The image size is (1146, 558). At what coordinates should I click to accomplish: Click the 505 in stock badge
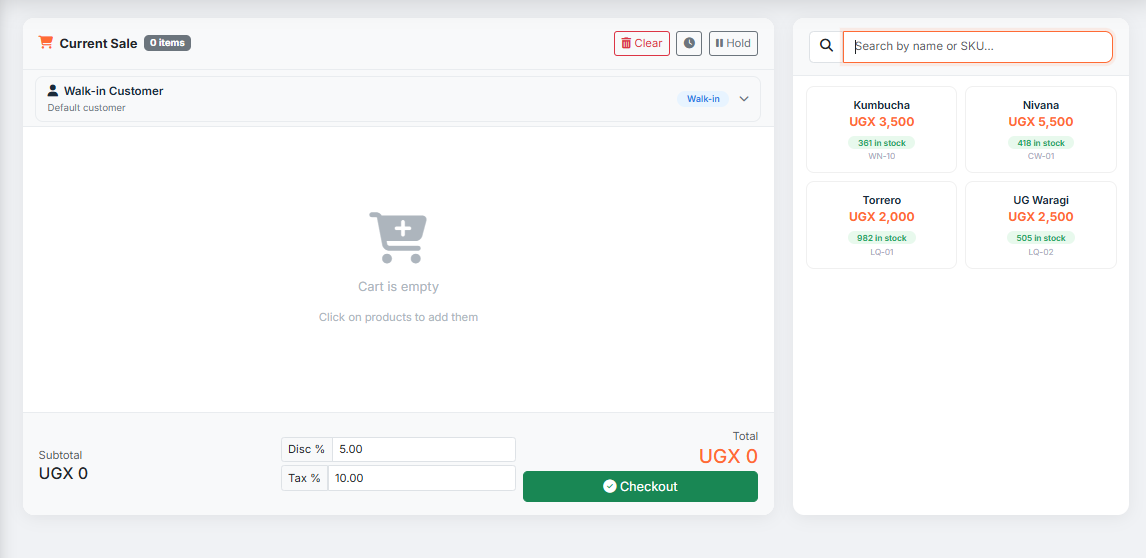point(1041,238)
